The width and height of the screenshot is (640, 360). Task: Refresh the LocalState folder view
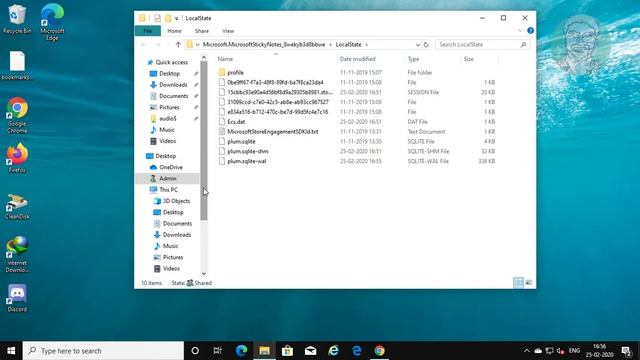click(x=426, y=44)
